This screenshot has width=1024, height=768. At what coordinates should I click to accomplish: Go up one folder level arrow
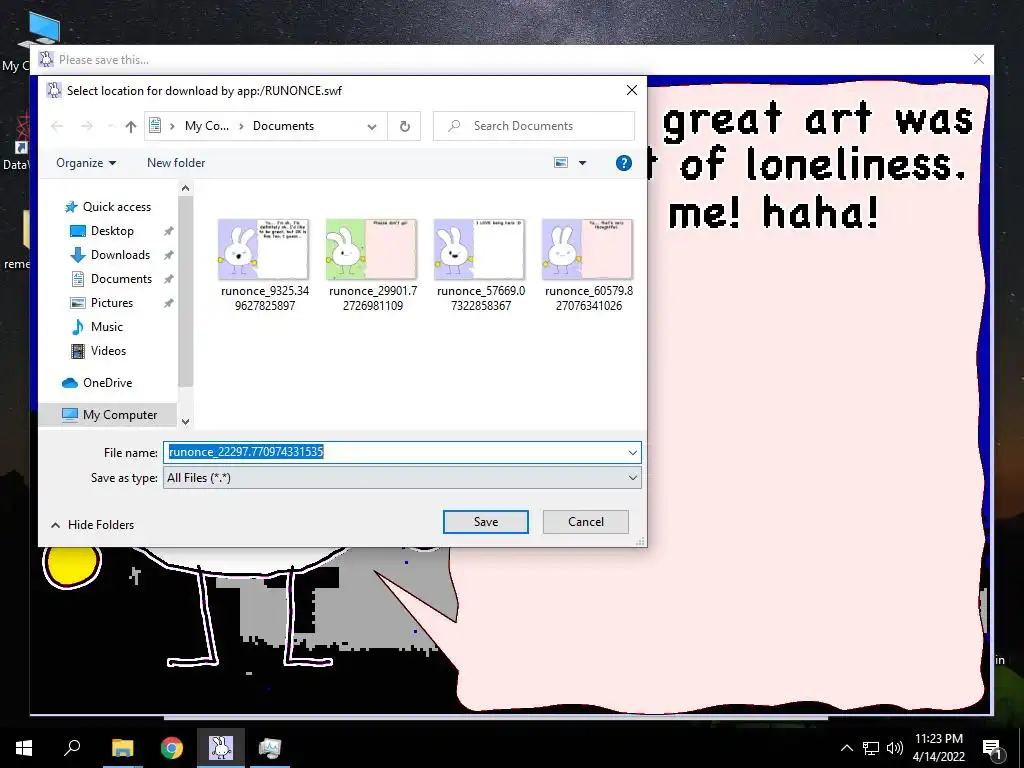[x=131, y=126]
